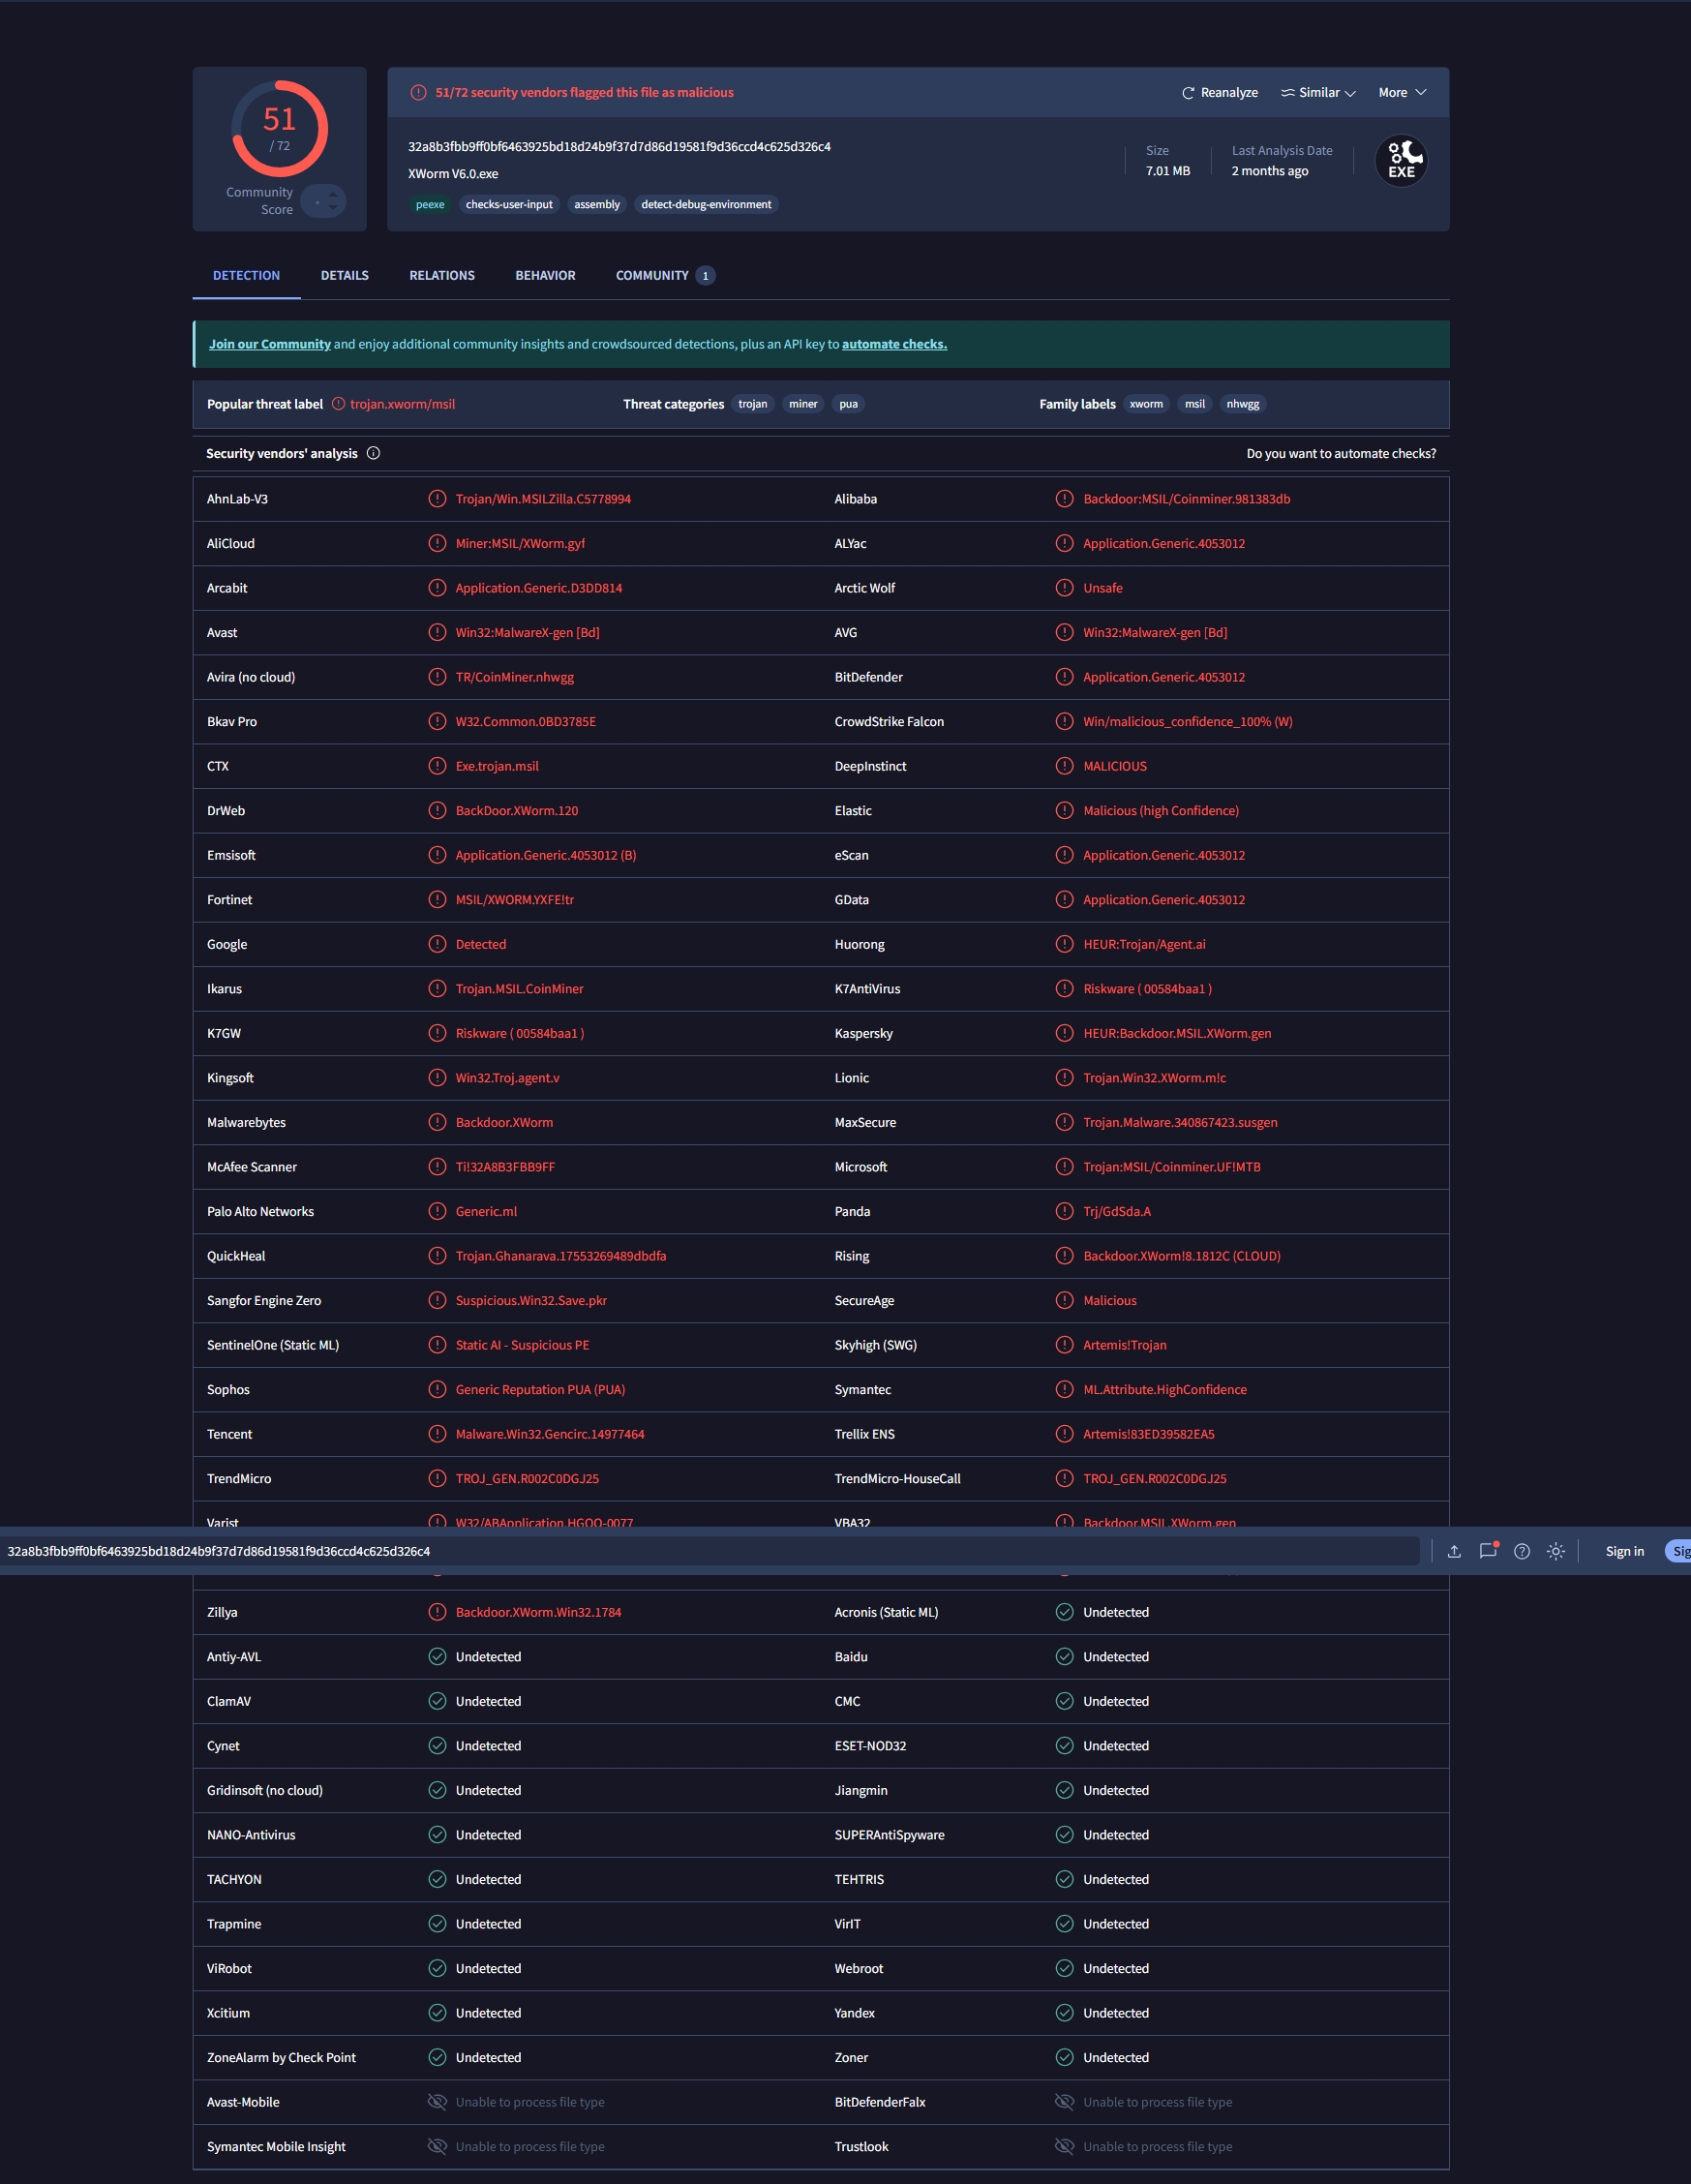Select the checks-user-input tag
This screenshot has width=1691, height=2184.
tap(509, 205)
